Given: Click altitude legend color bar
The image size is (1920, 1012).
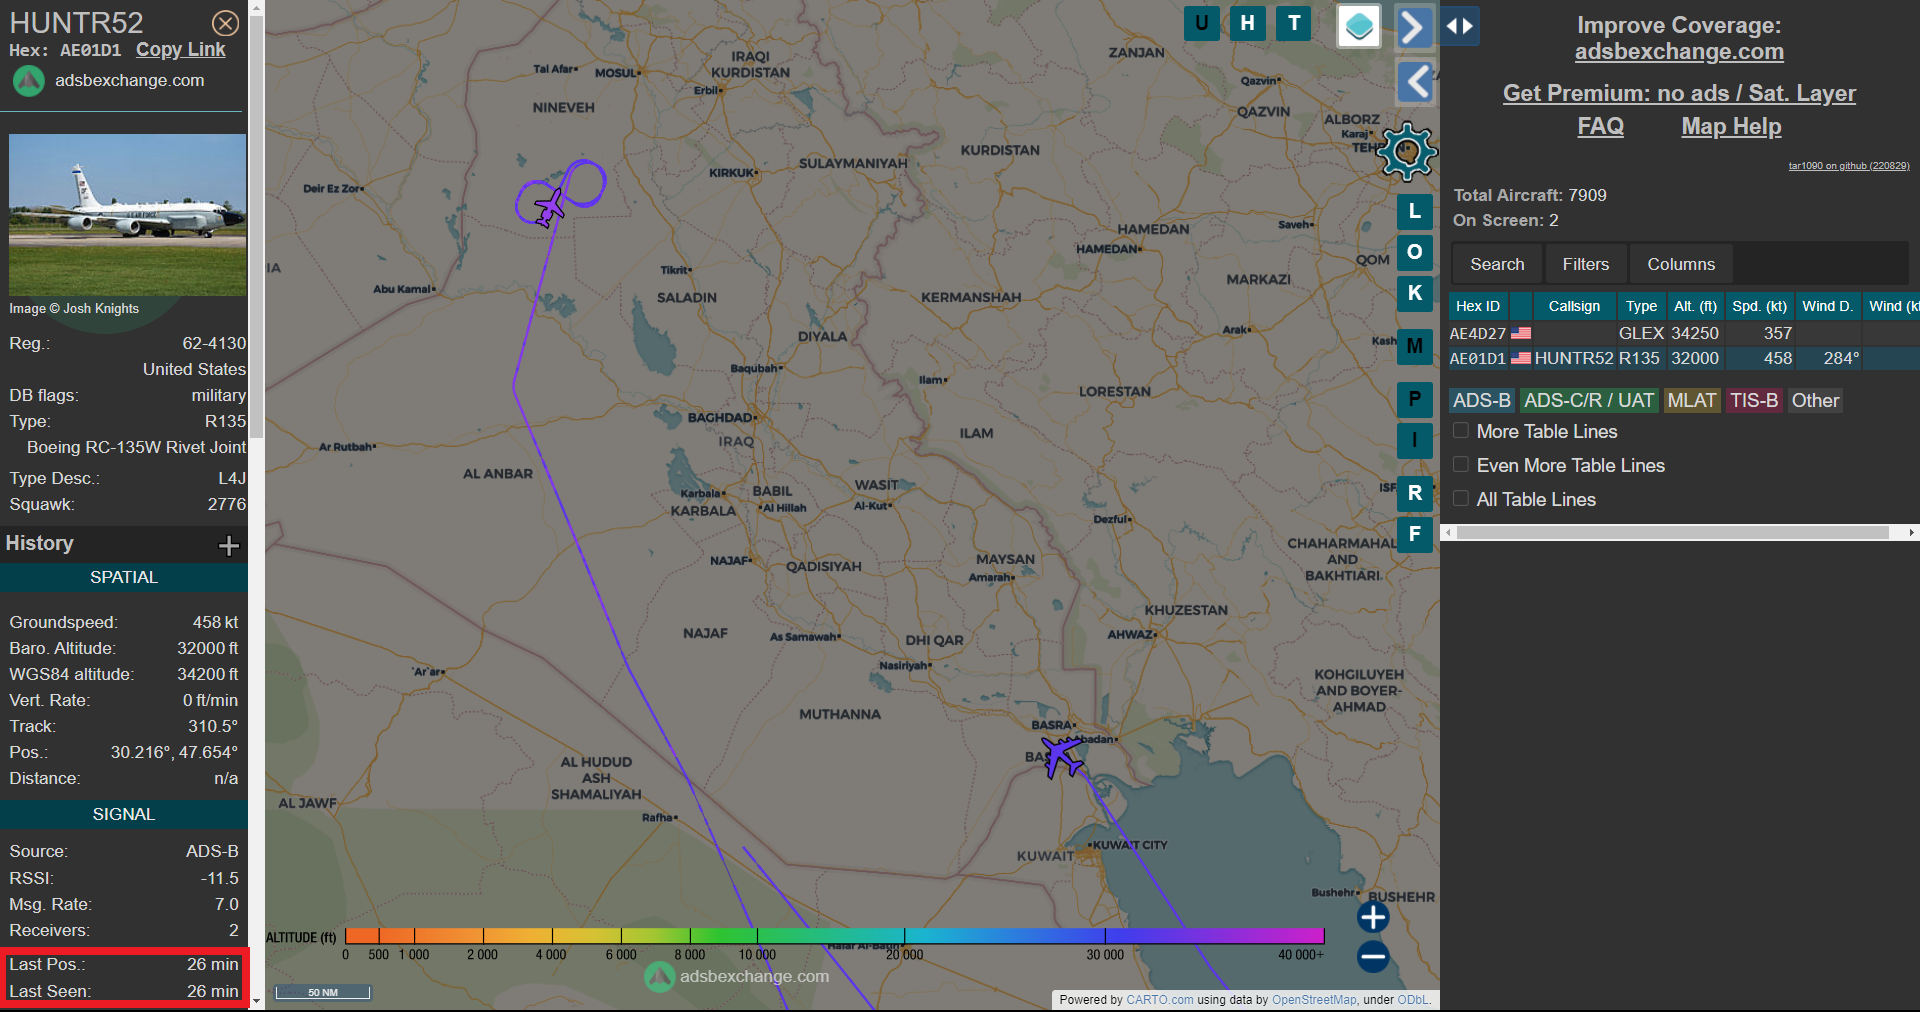Looking at the screenshot, I should tap(834, 936).
